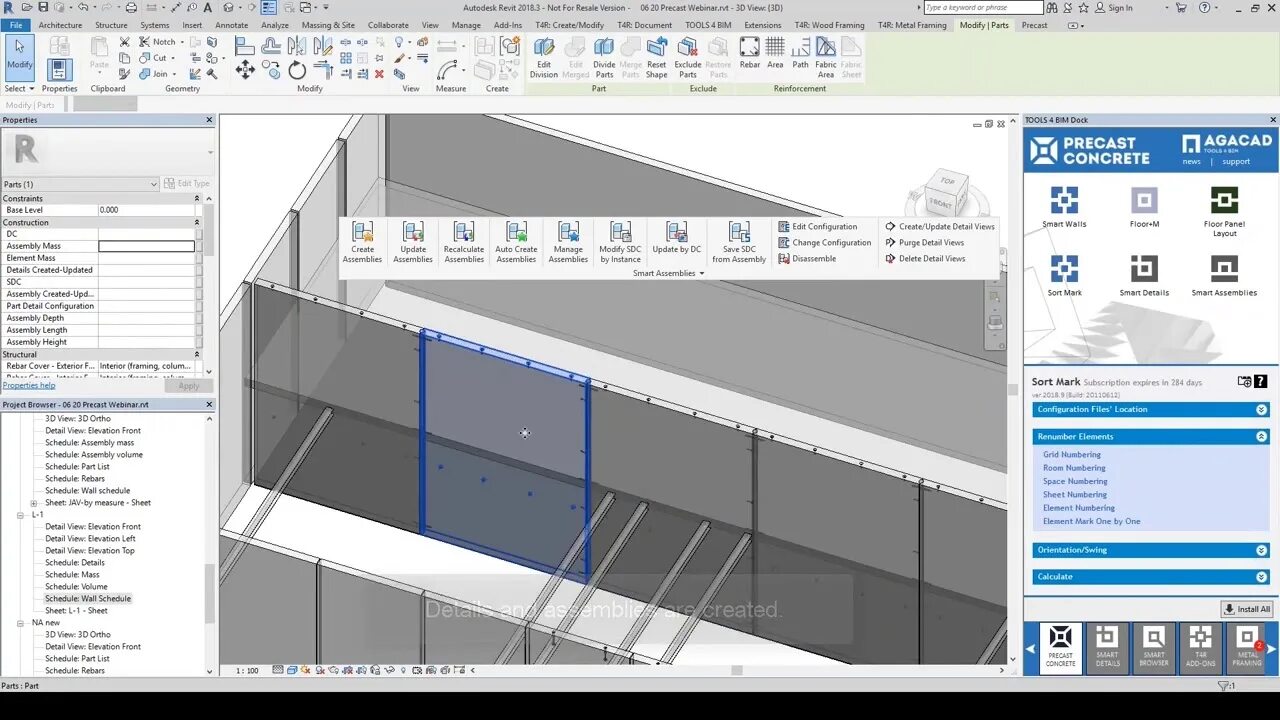Open Sort Mark tool in dock
Viewport: 1280px width, 720px height.
1064,275
